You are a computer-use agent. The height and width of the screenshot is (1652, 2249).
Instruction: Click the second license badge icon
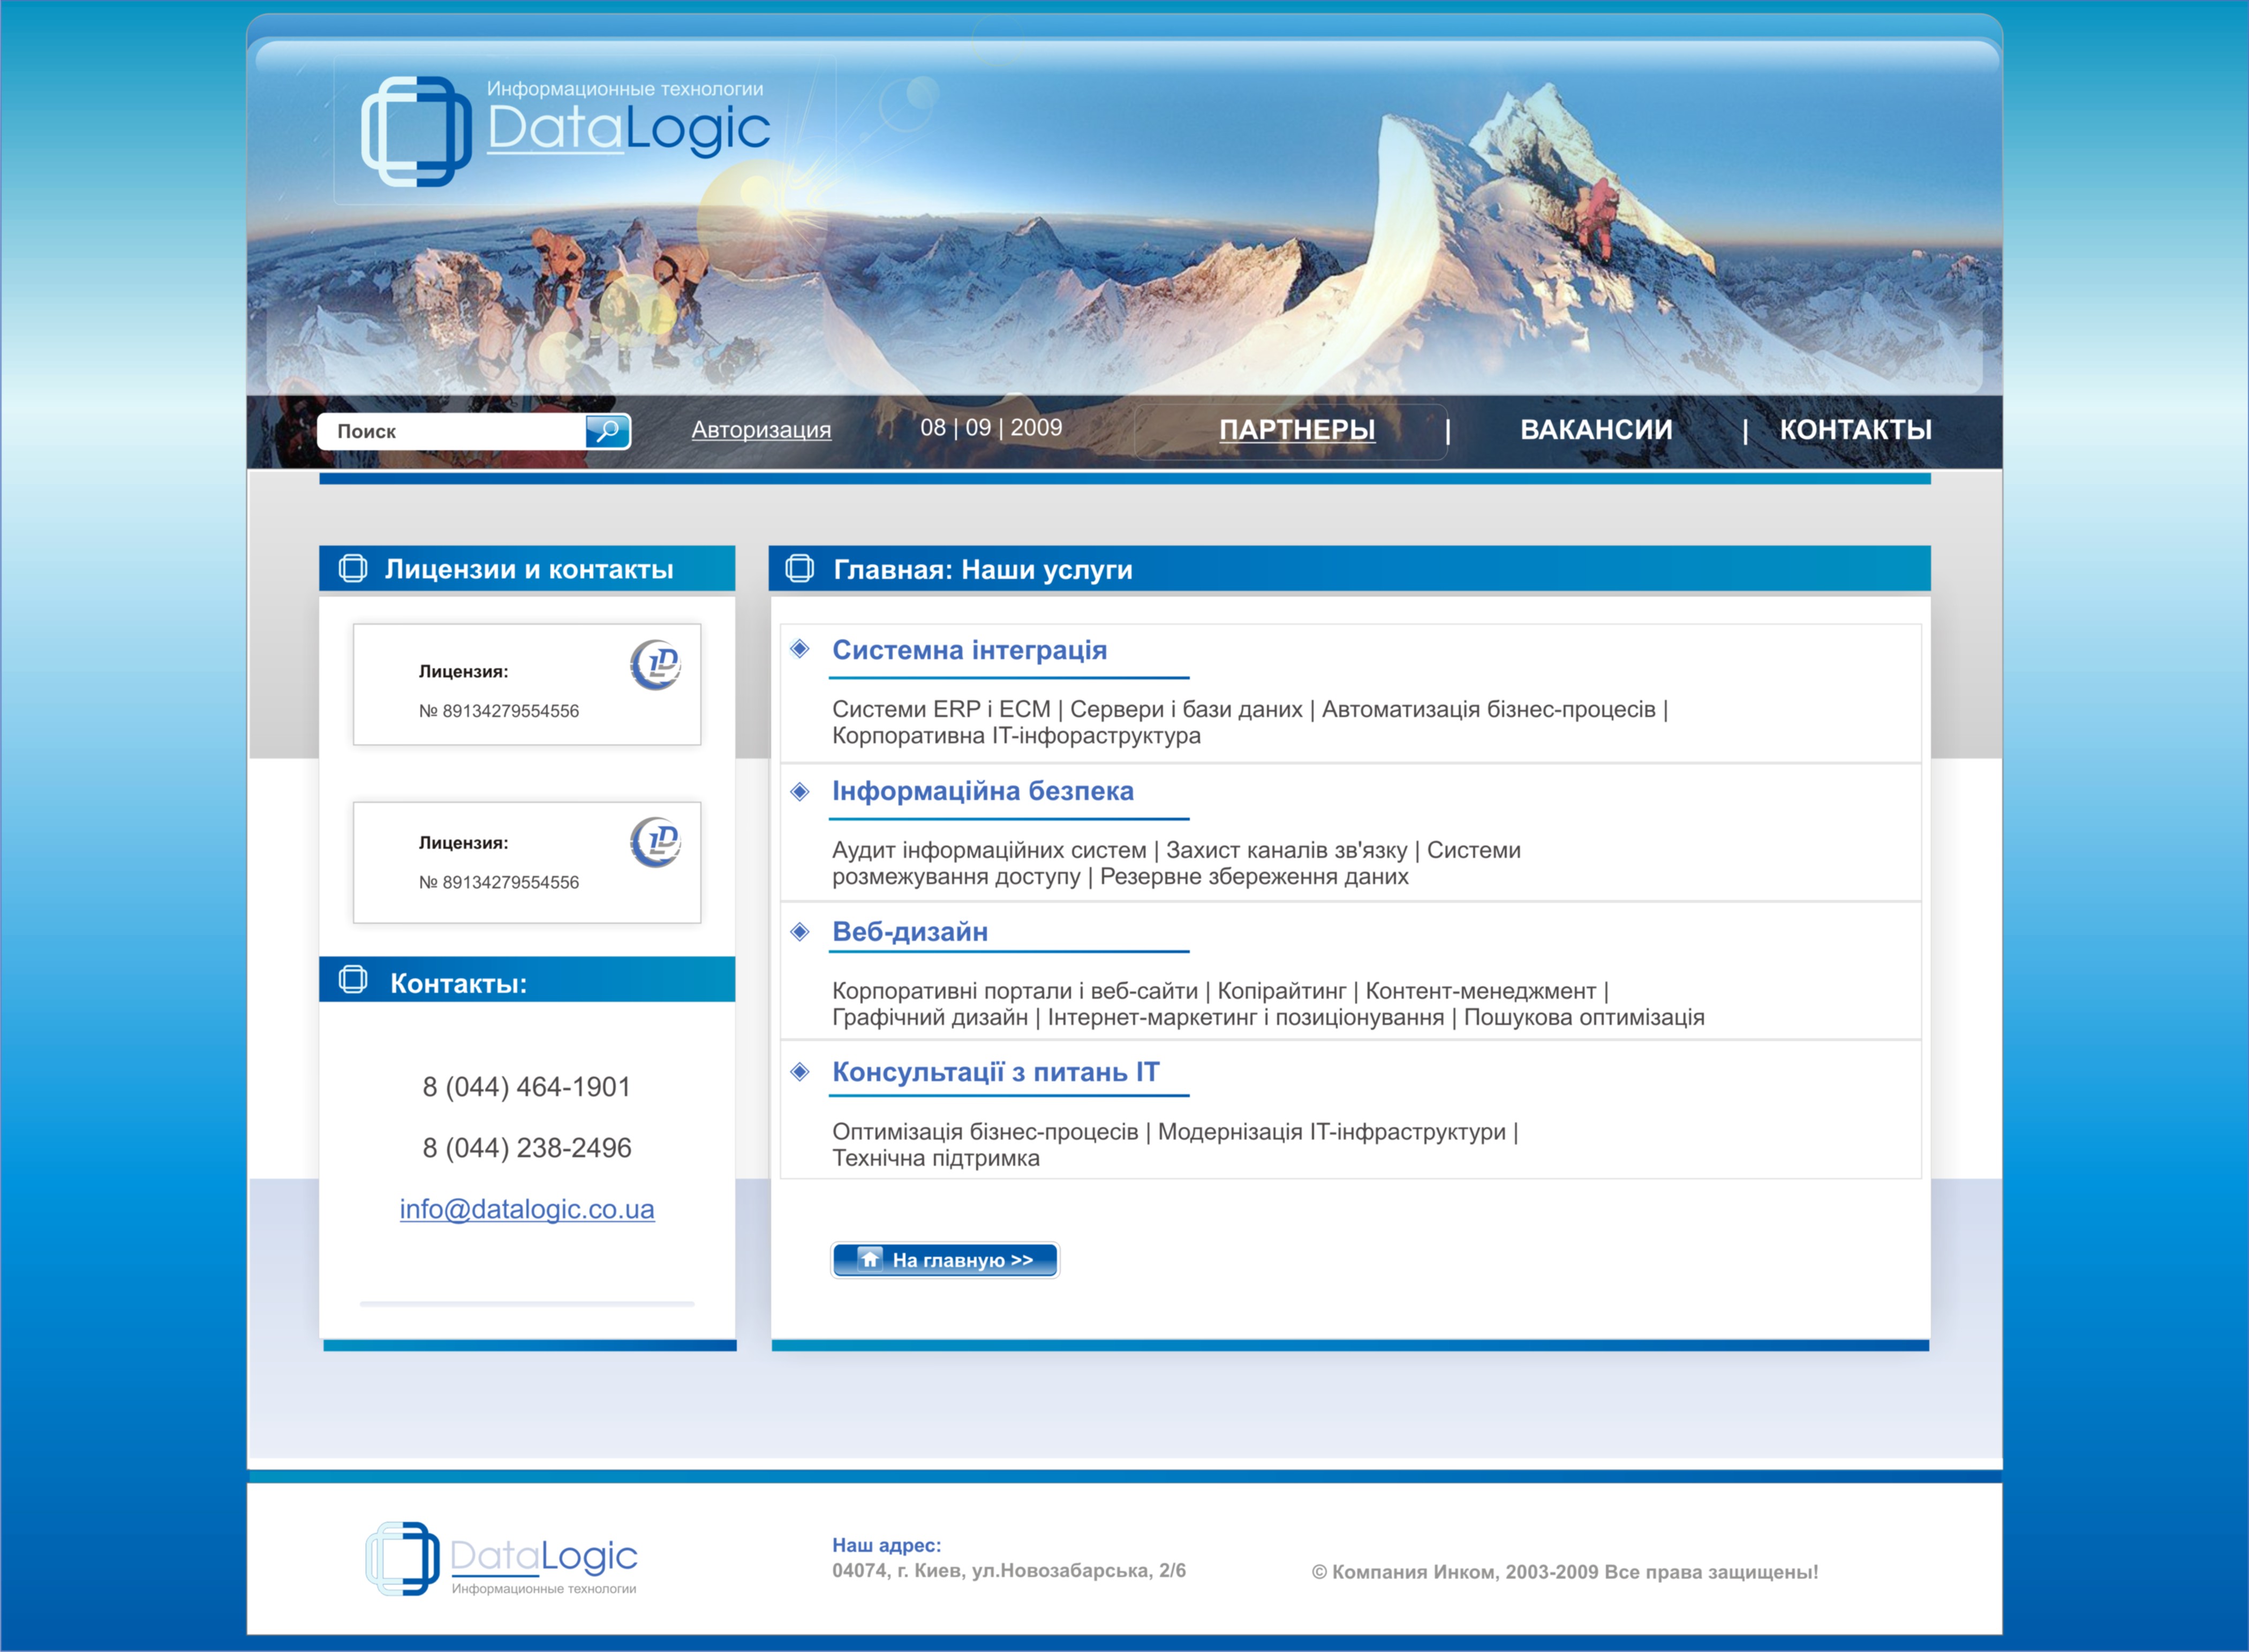coord(656,842)
